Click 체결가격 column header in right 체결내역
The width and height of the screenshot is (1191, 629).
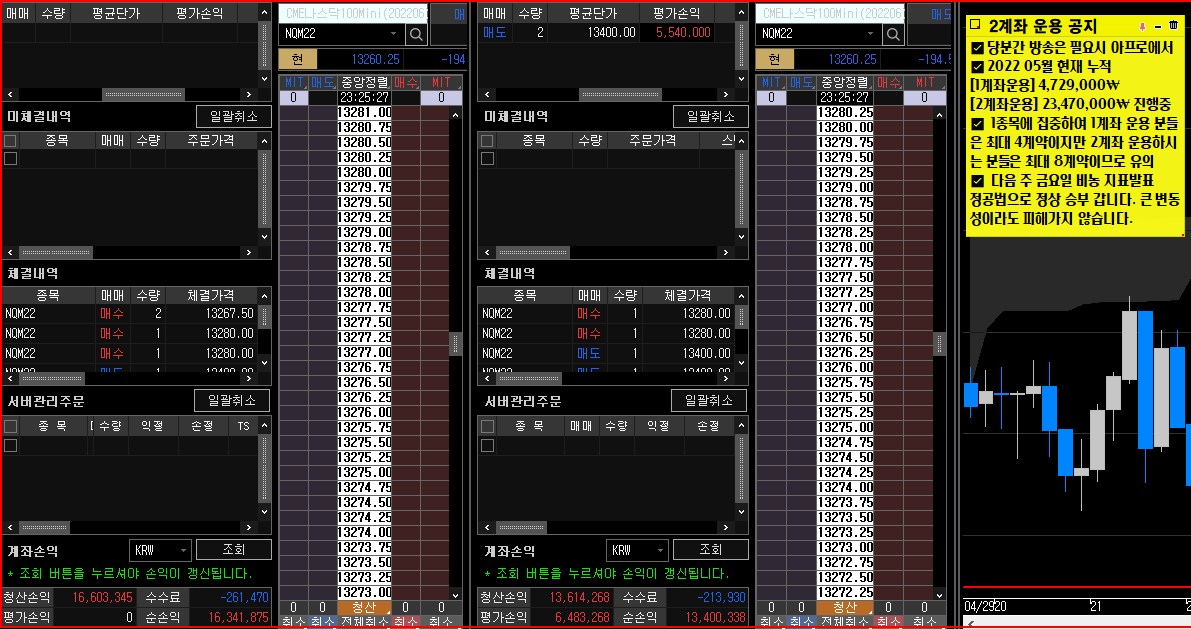687,295
